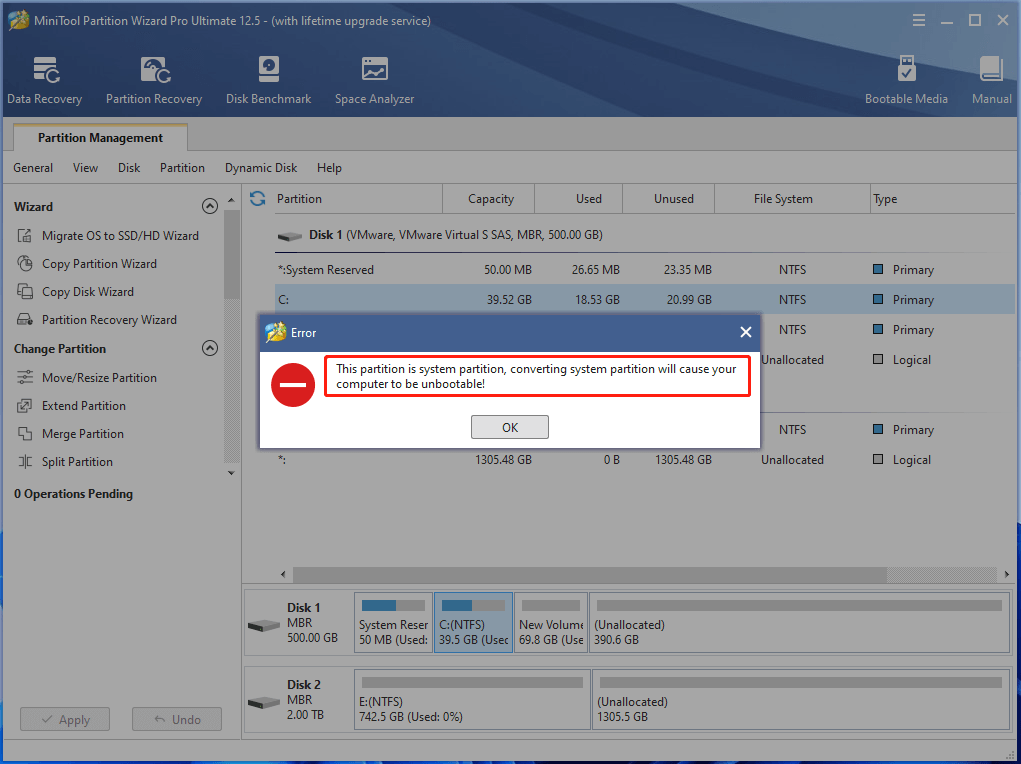Create Bootable Media
This screenshot has height=764, width=1021.
pyautogui.click(x=906, y=81)
